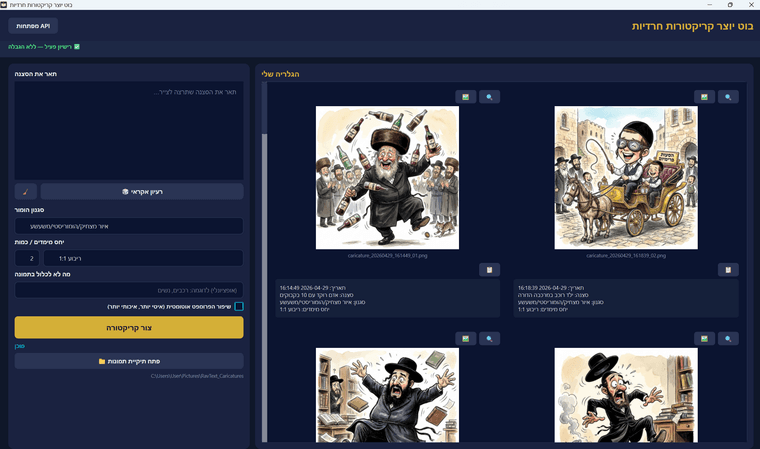Open the aspect ratio dropdown showing 1:1
Screen dimensions: 760x449
click(143, 258)
